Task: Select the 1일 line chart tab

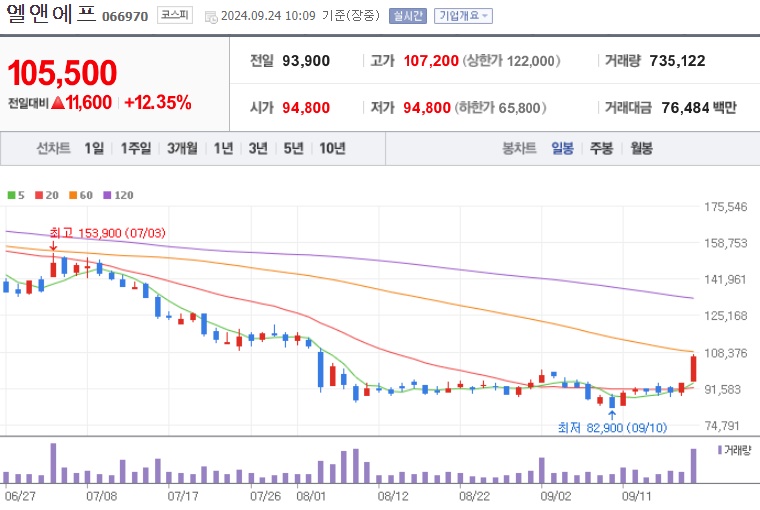Action: [94, 148]
